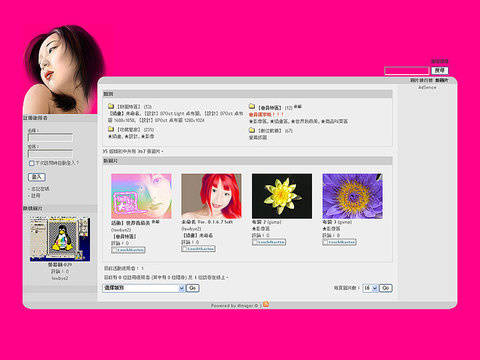Open the random image thumbnail showing the Tux penguin
Image resolution: width=480 pixels, height=360 pixels.
60,239
